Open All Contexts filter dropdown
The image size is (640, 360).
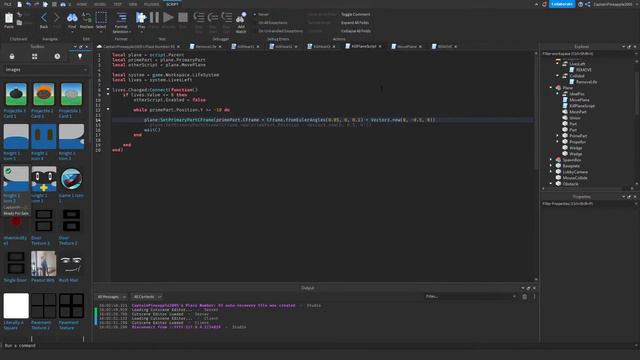coord(147,297)
